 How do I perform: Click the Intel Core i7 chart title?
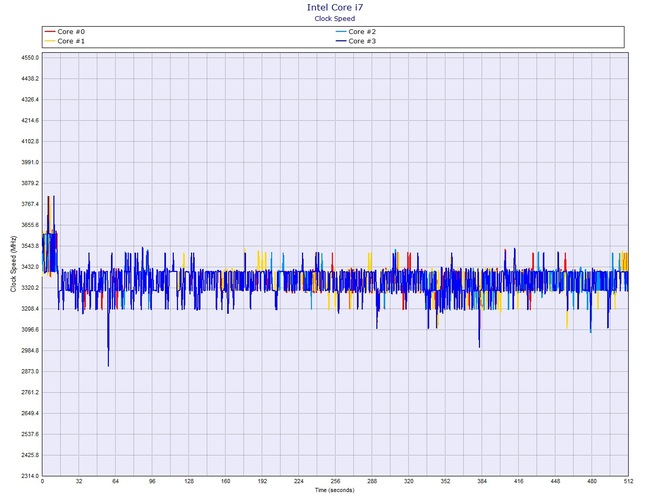point(335,7)
